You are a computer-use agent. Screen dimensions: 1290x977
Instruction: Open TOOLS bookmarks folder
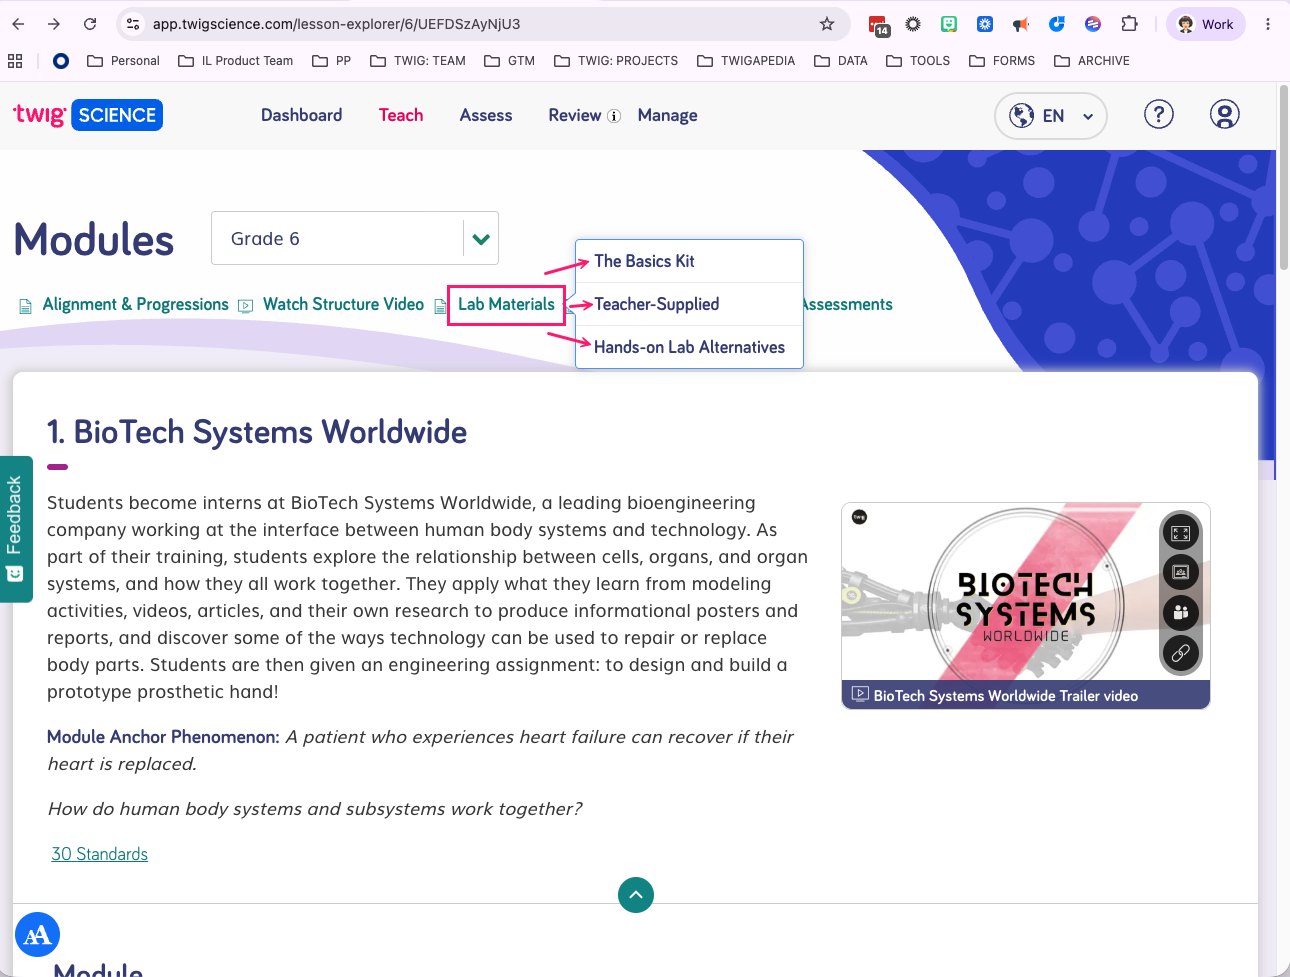click(918, 61)
